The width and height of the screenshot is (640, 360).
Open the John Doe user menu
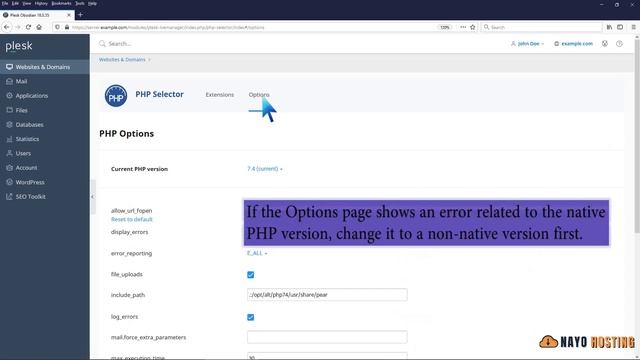tap(527, 44)
